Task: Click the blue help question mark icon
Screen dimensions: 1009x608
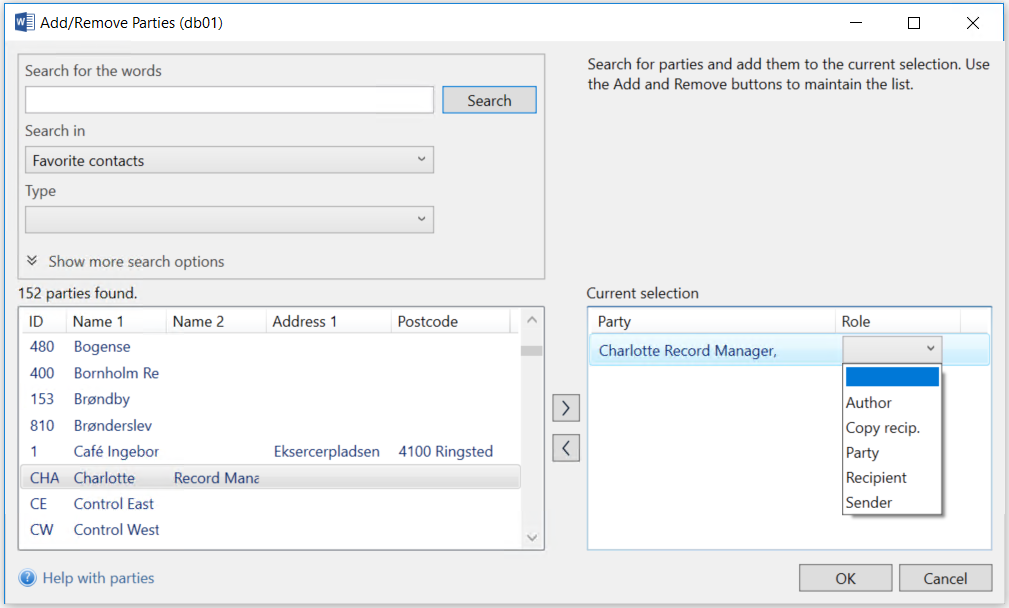Action: point(27,578)
